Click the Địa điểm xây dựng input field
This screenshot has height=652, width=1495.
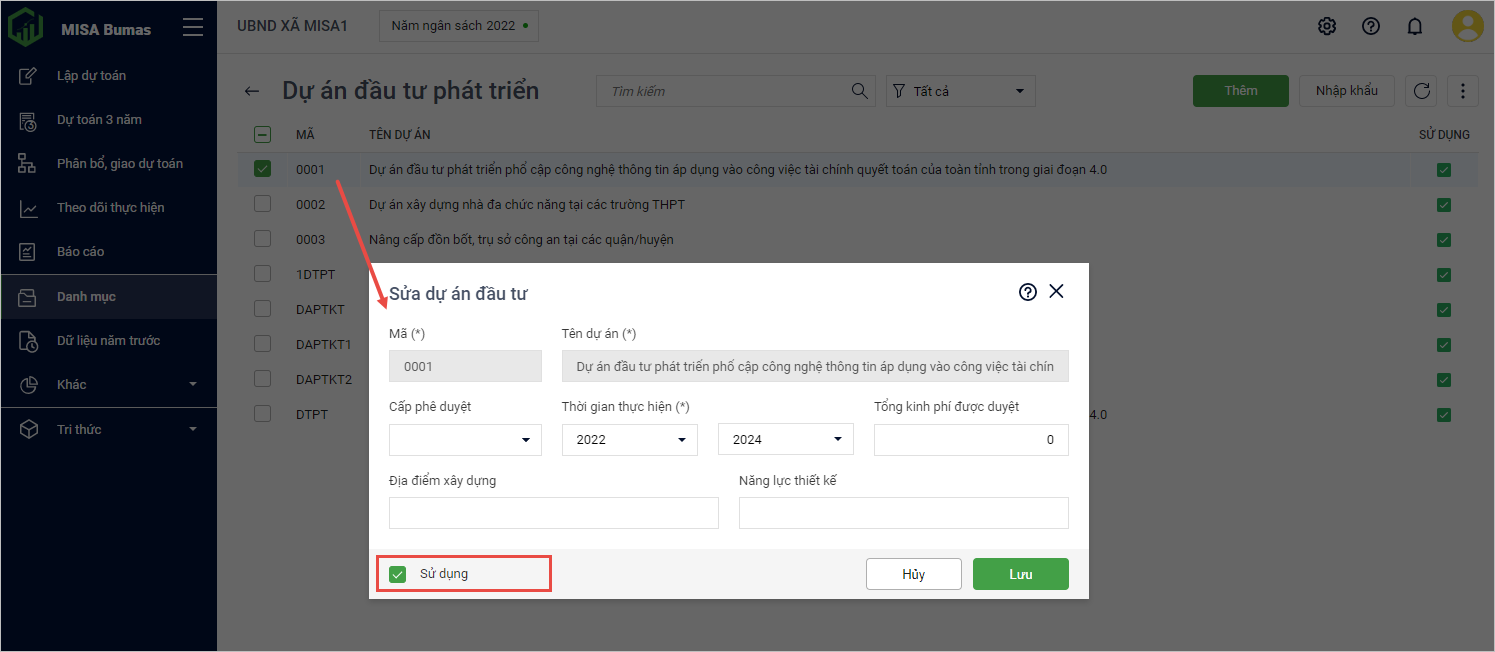click(x=553, y=513)
